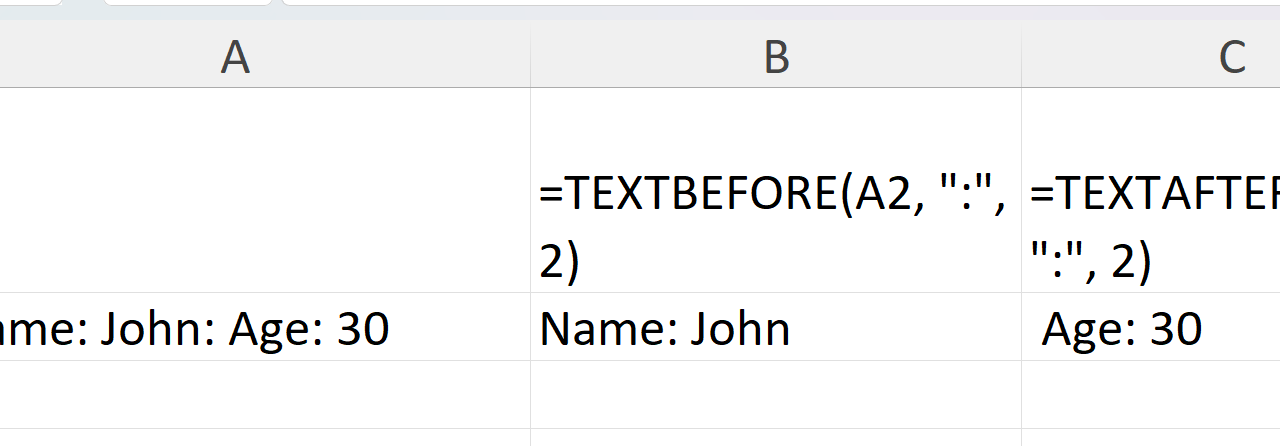Select the cell containing "John: Age: 30" in column A
This screenshot has width=1280, height=446.
265,328
